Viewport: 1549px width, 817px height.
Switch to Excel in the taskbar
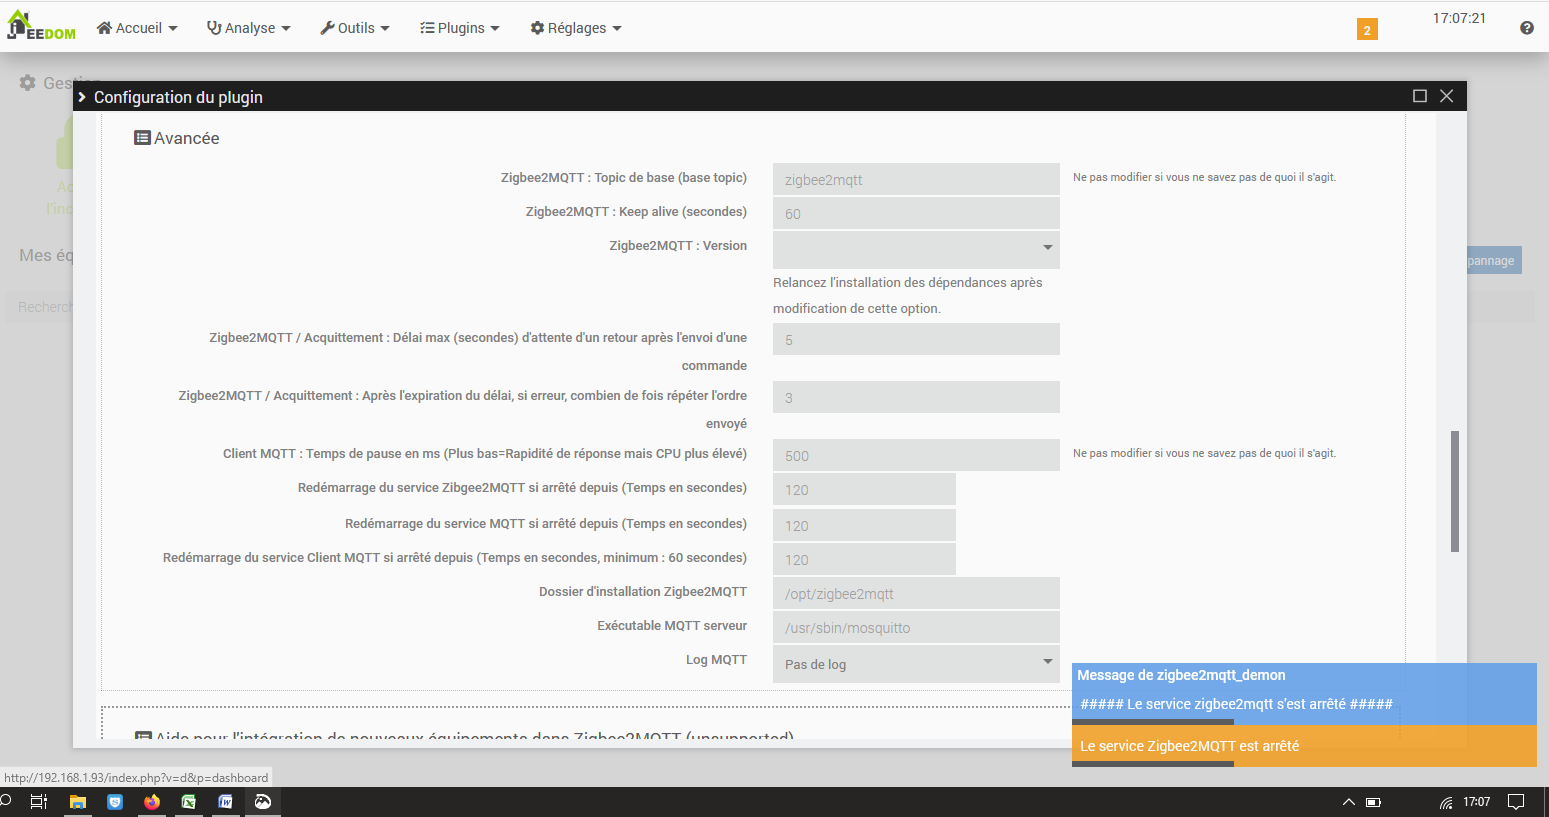pos(188,801)
